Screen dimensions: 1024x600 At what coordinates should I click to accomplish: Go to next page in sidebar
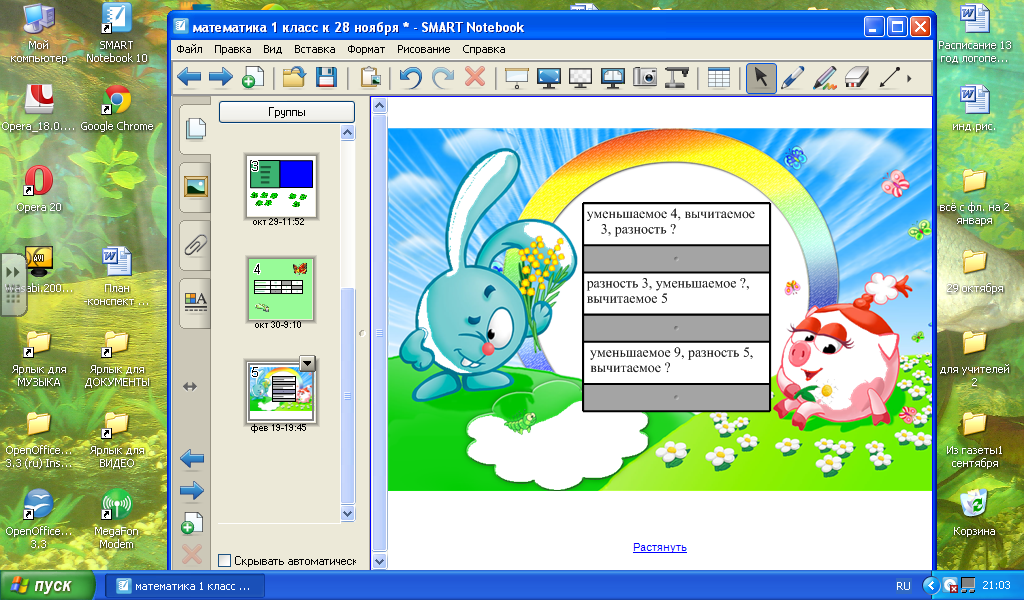point(192,490)
